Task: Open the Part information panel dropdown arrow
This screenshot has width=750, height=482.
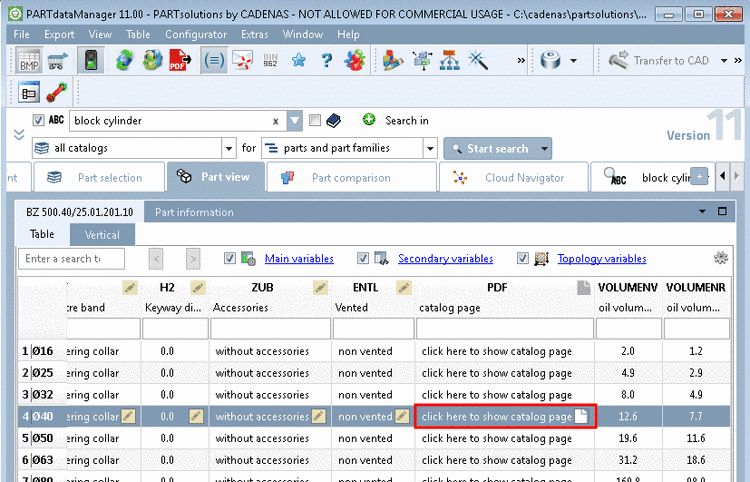Action: click(x=702, y=211)
